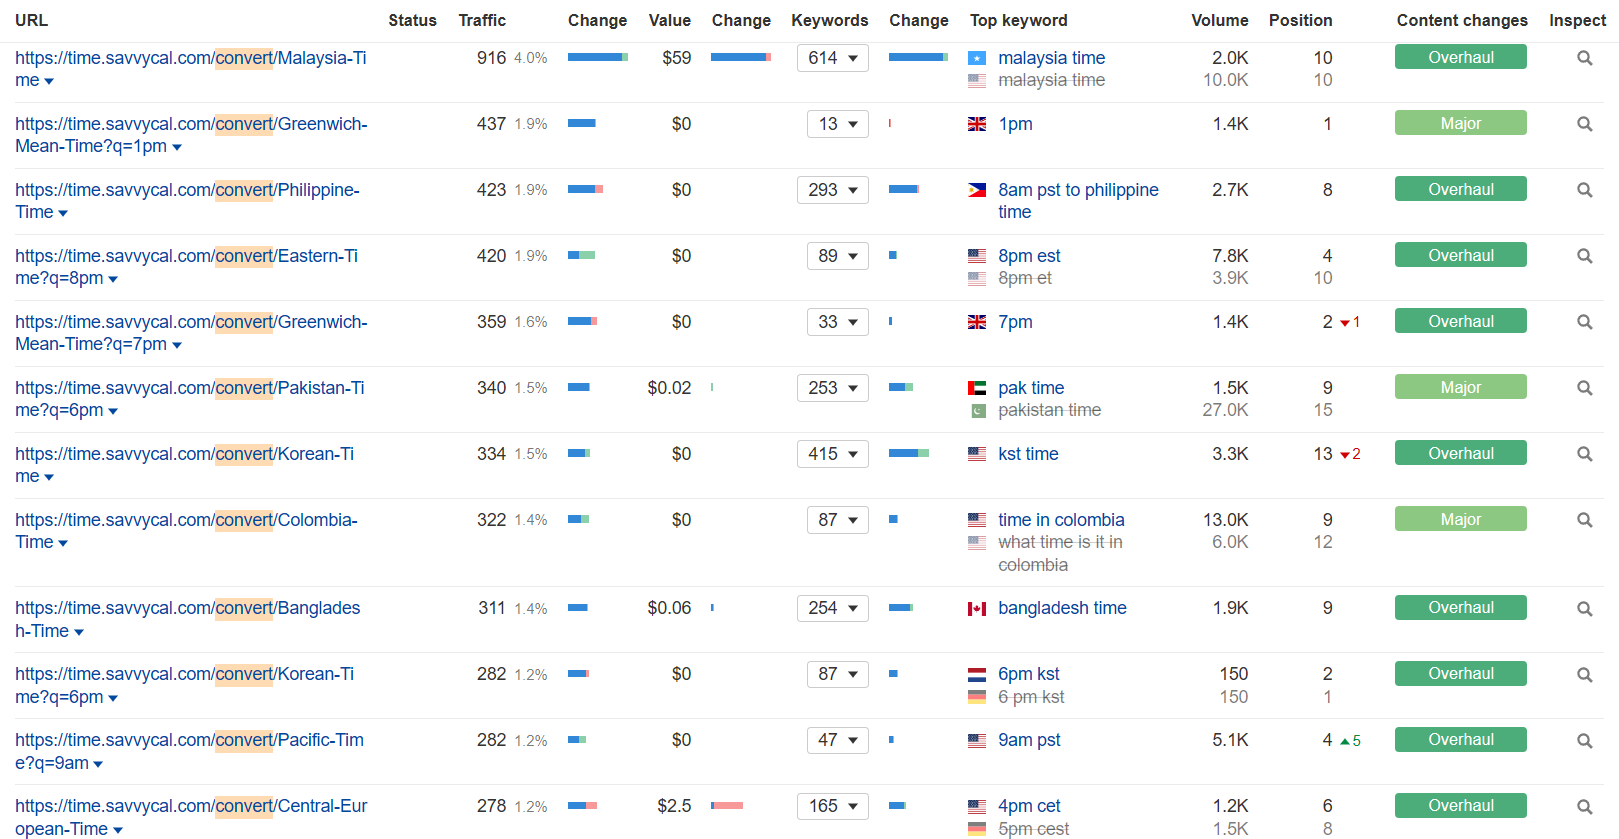Screen dimensions: 1619x839
Task: Sort by Traffic column header
Action: [x=481, y=20]
